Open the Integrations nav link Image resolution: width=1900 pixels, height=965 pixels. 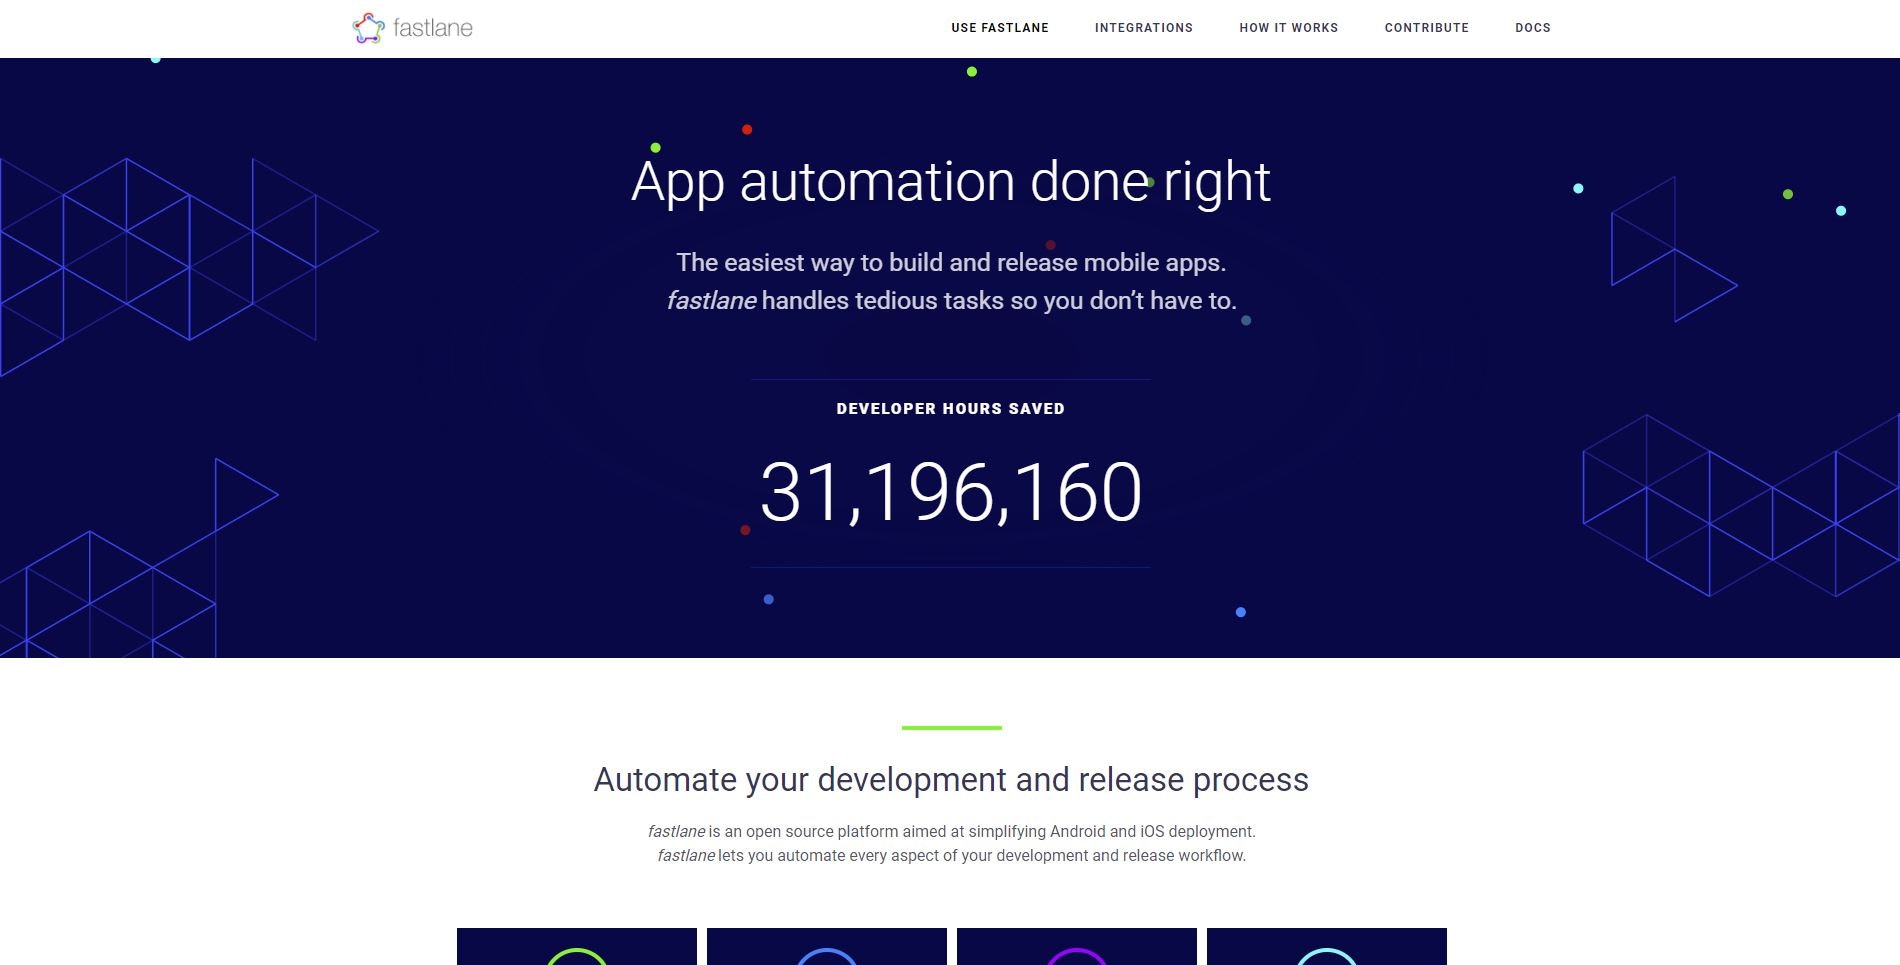[1144, 28]
